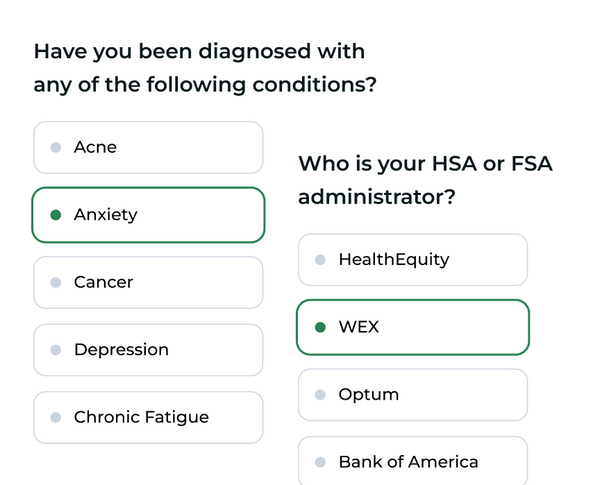Click the Anxiety option label text

(105, 215)
